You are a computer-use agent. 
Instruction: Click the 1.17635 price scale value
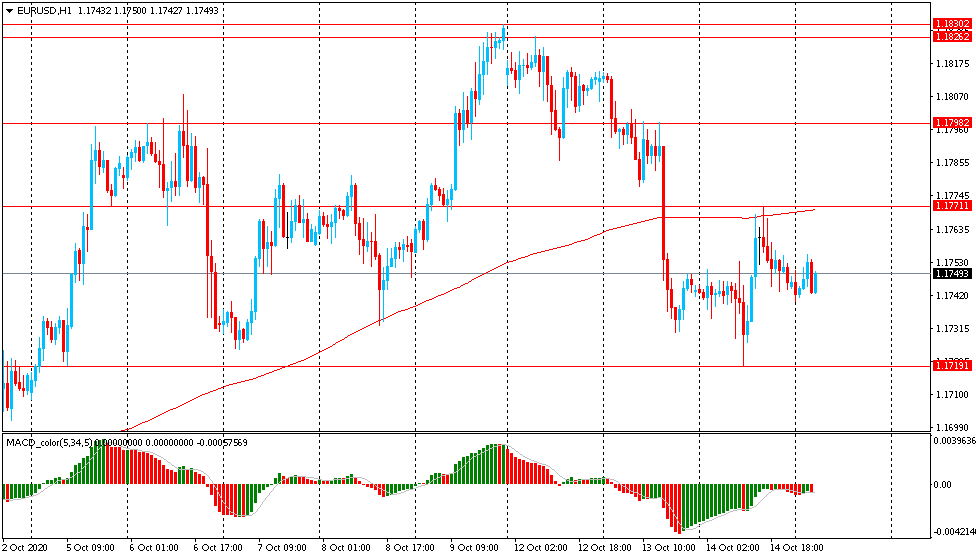coord(952,230)
